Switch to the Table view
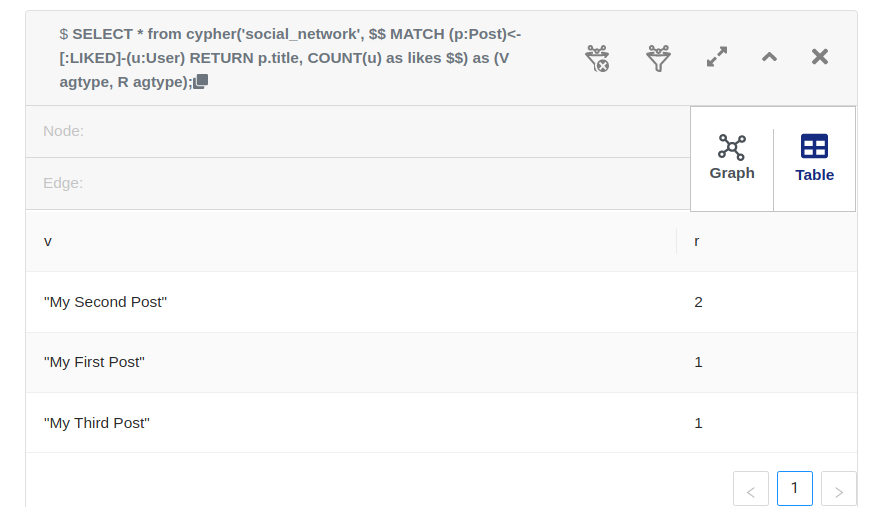 (x=814, y=159)
